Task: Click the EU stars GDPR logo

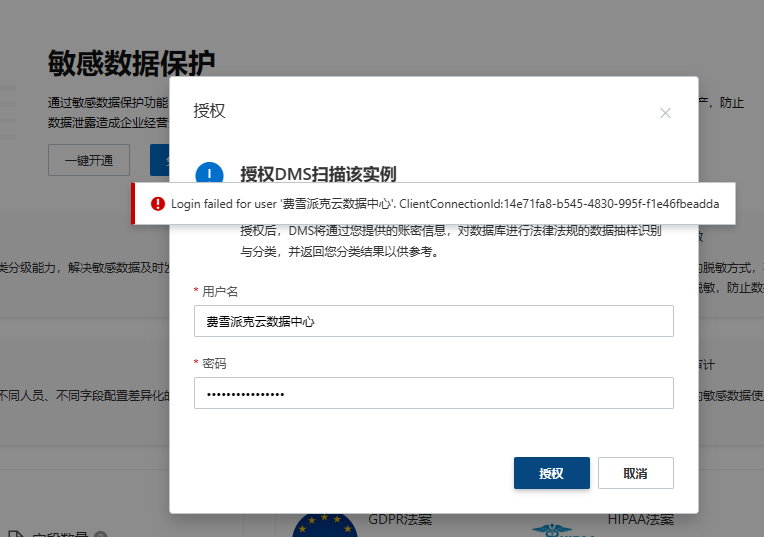Action: pos(325,526)
